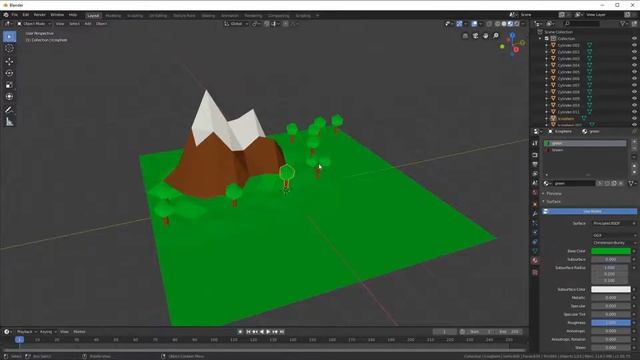Viewport: 640px width, 360px height.
Task: Click the Roughness value slider
Action: pos(611,323)
